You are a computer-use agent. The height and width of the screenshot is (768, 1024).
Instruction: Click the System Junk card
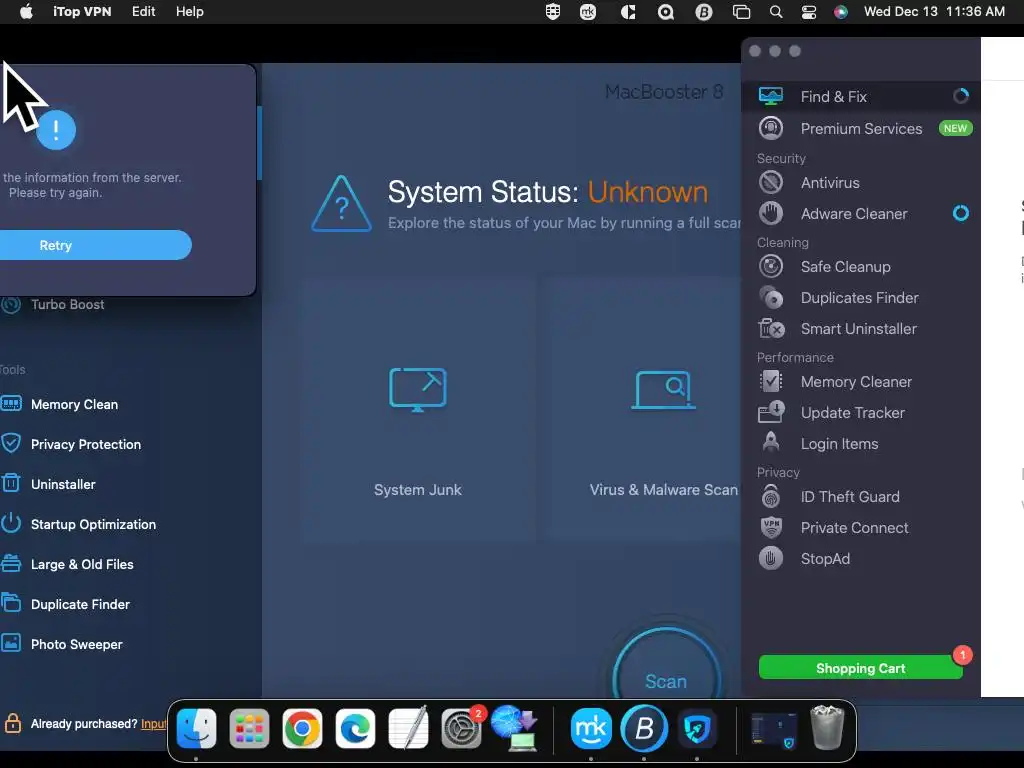click(x=418, y=408)
